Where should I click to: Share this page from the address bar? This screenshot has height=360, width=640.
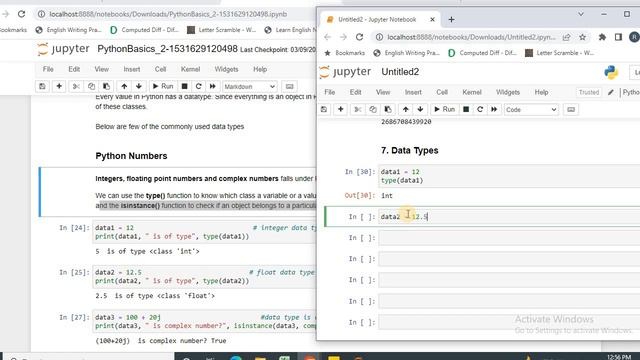[x=566, y=37]
